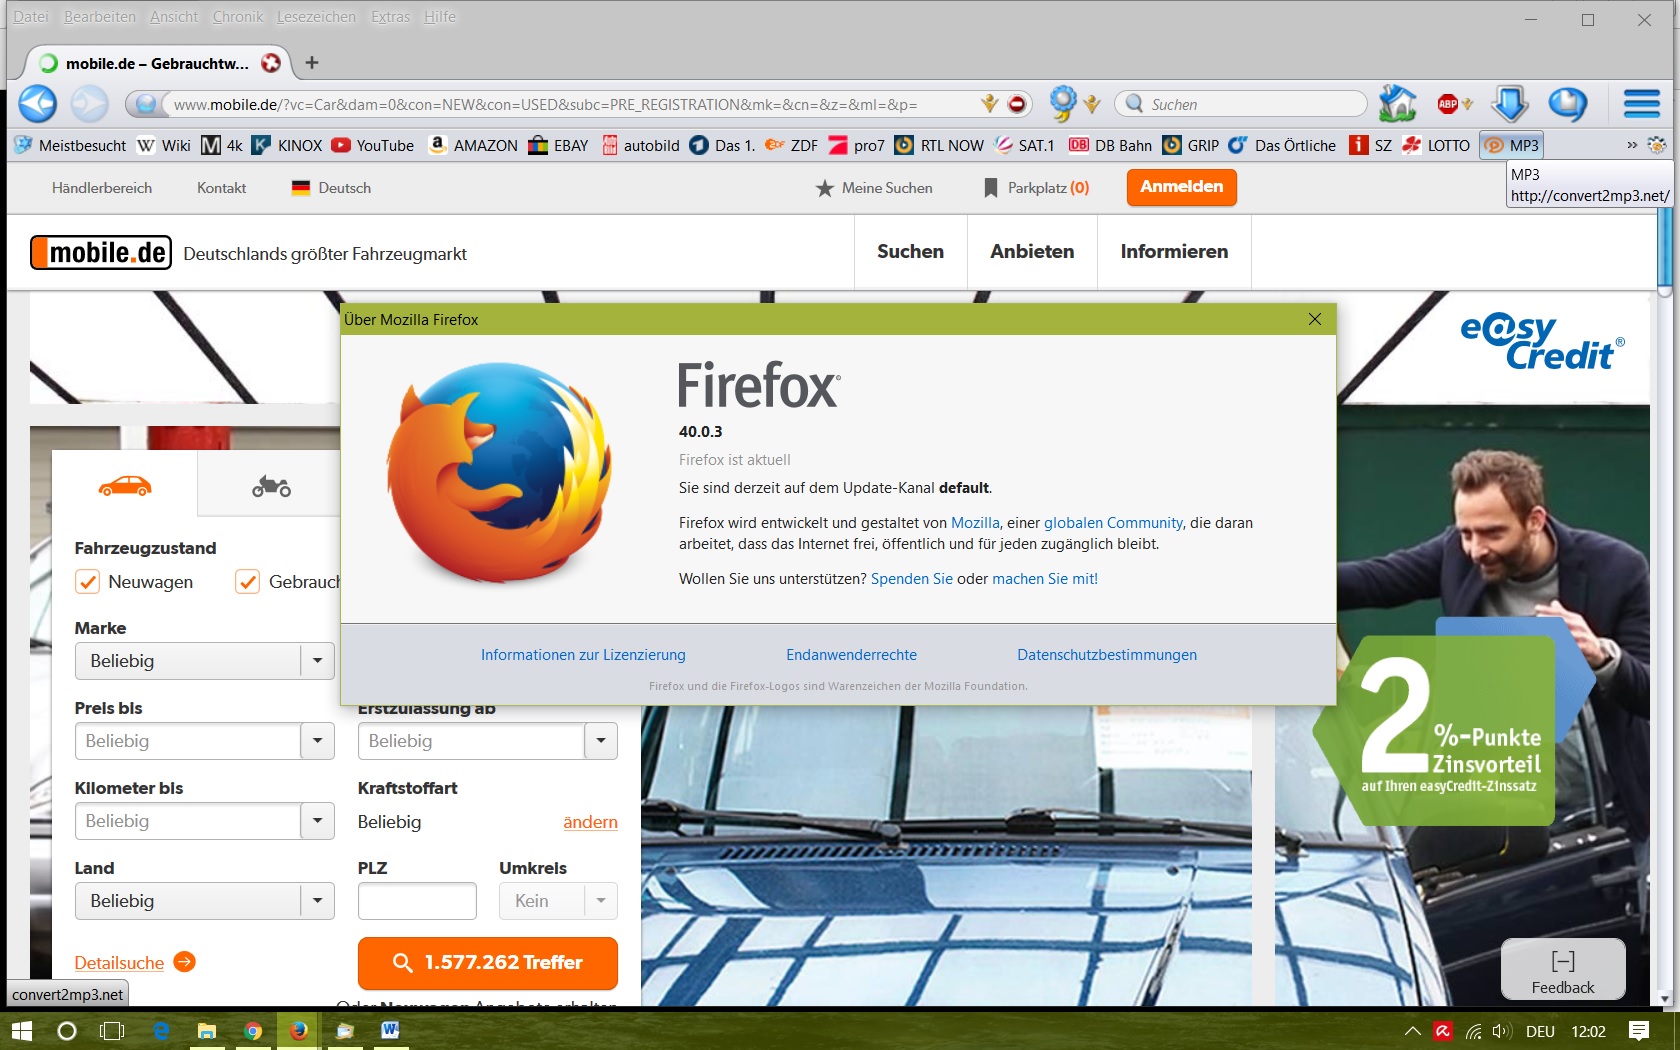The image size is (1680, 1050).
Task: Open Cortana search circle on taskbar
Action: point(67,1030)
